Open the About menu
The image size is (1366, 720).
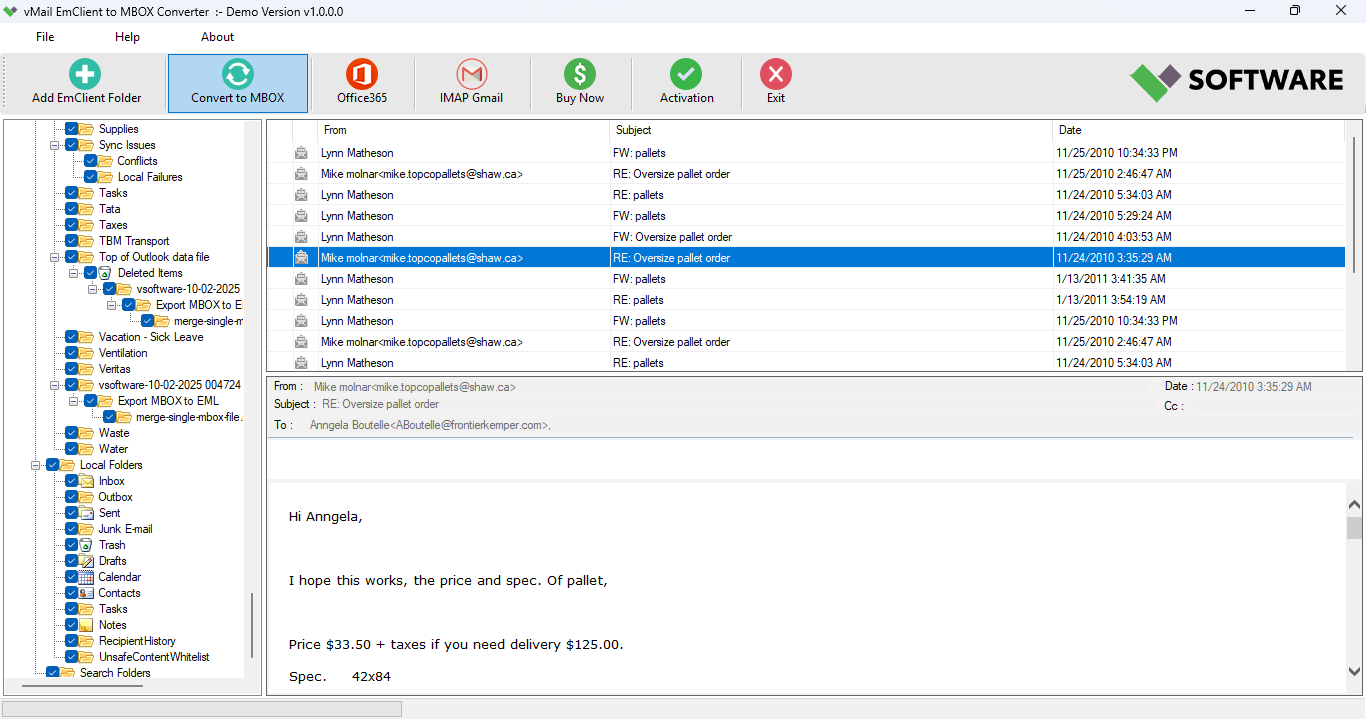point(217,37)
